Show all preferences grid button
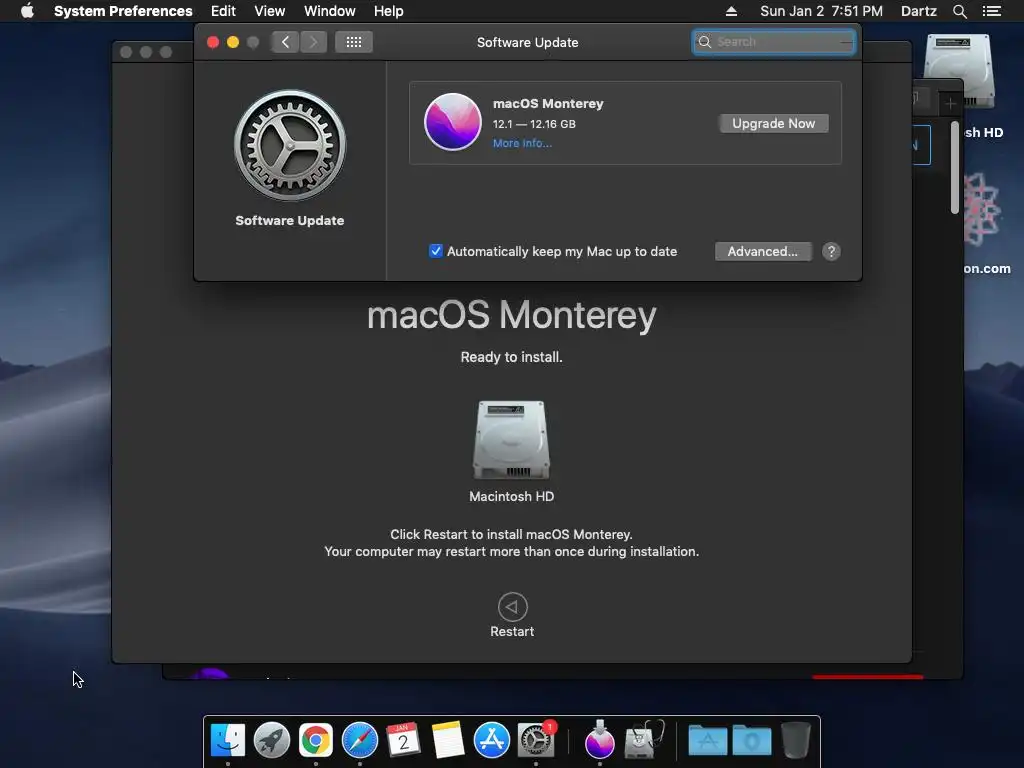The width and height of the screenshot is (1024, 768). click(354, 42)
